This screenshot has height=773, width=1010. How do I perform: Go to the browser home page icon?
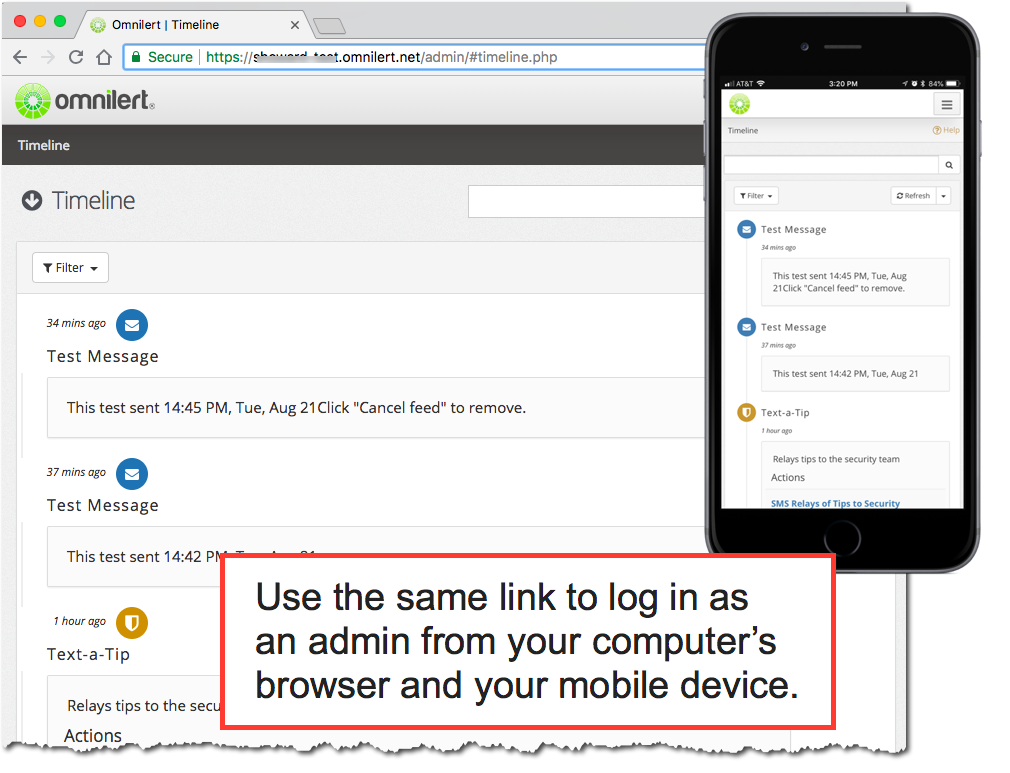click(104, 57)
